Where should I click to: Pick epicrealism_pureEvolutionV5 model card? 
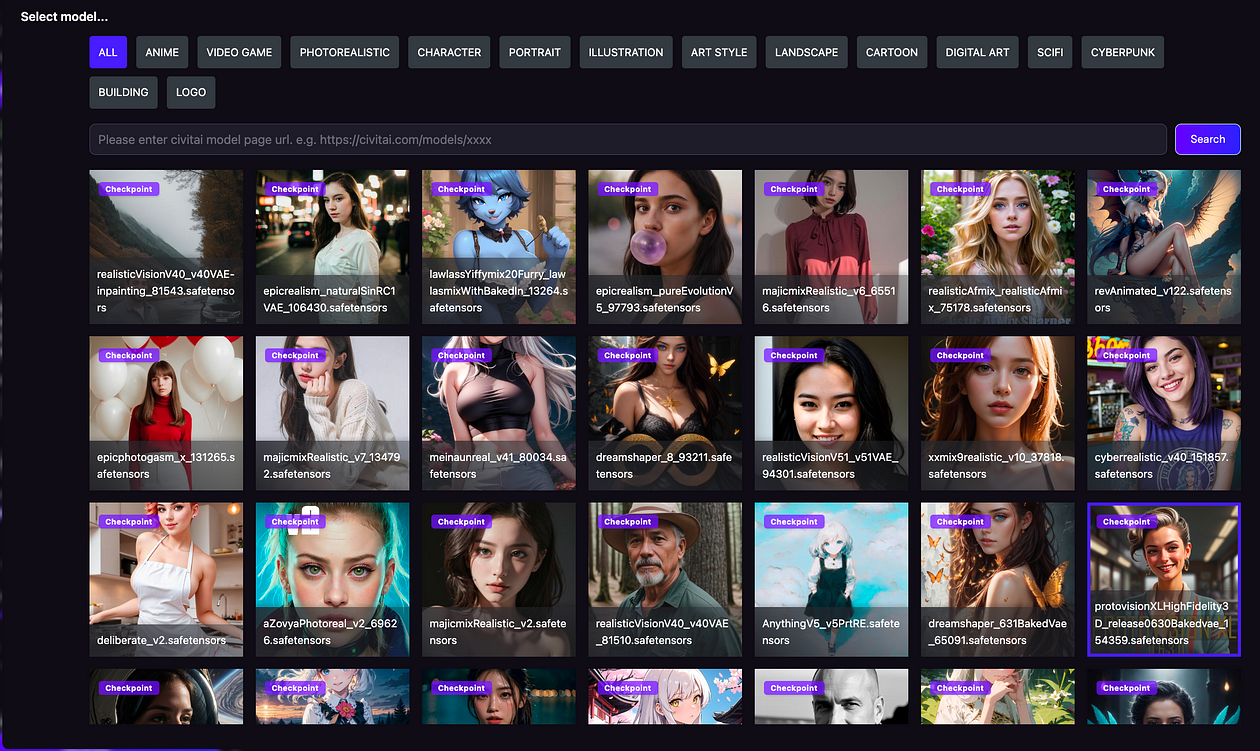click(665, 247)
